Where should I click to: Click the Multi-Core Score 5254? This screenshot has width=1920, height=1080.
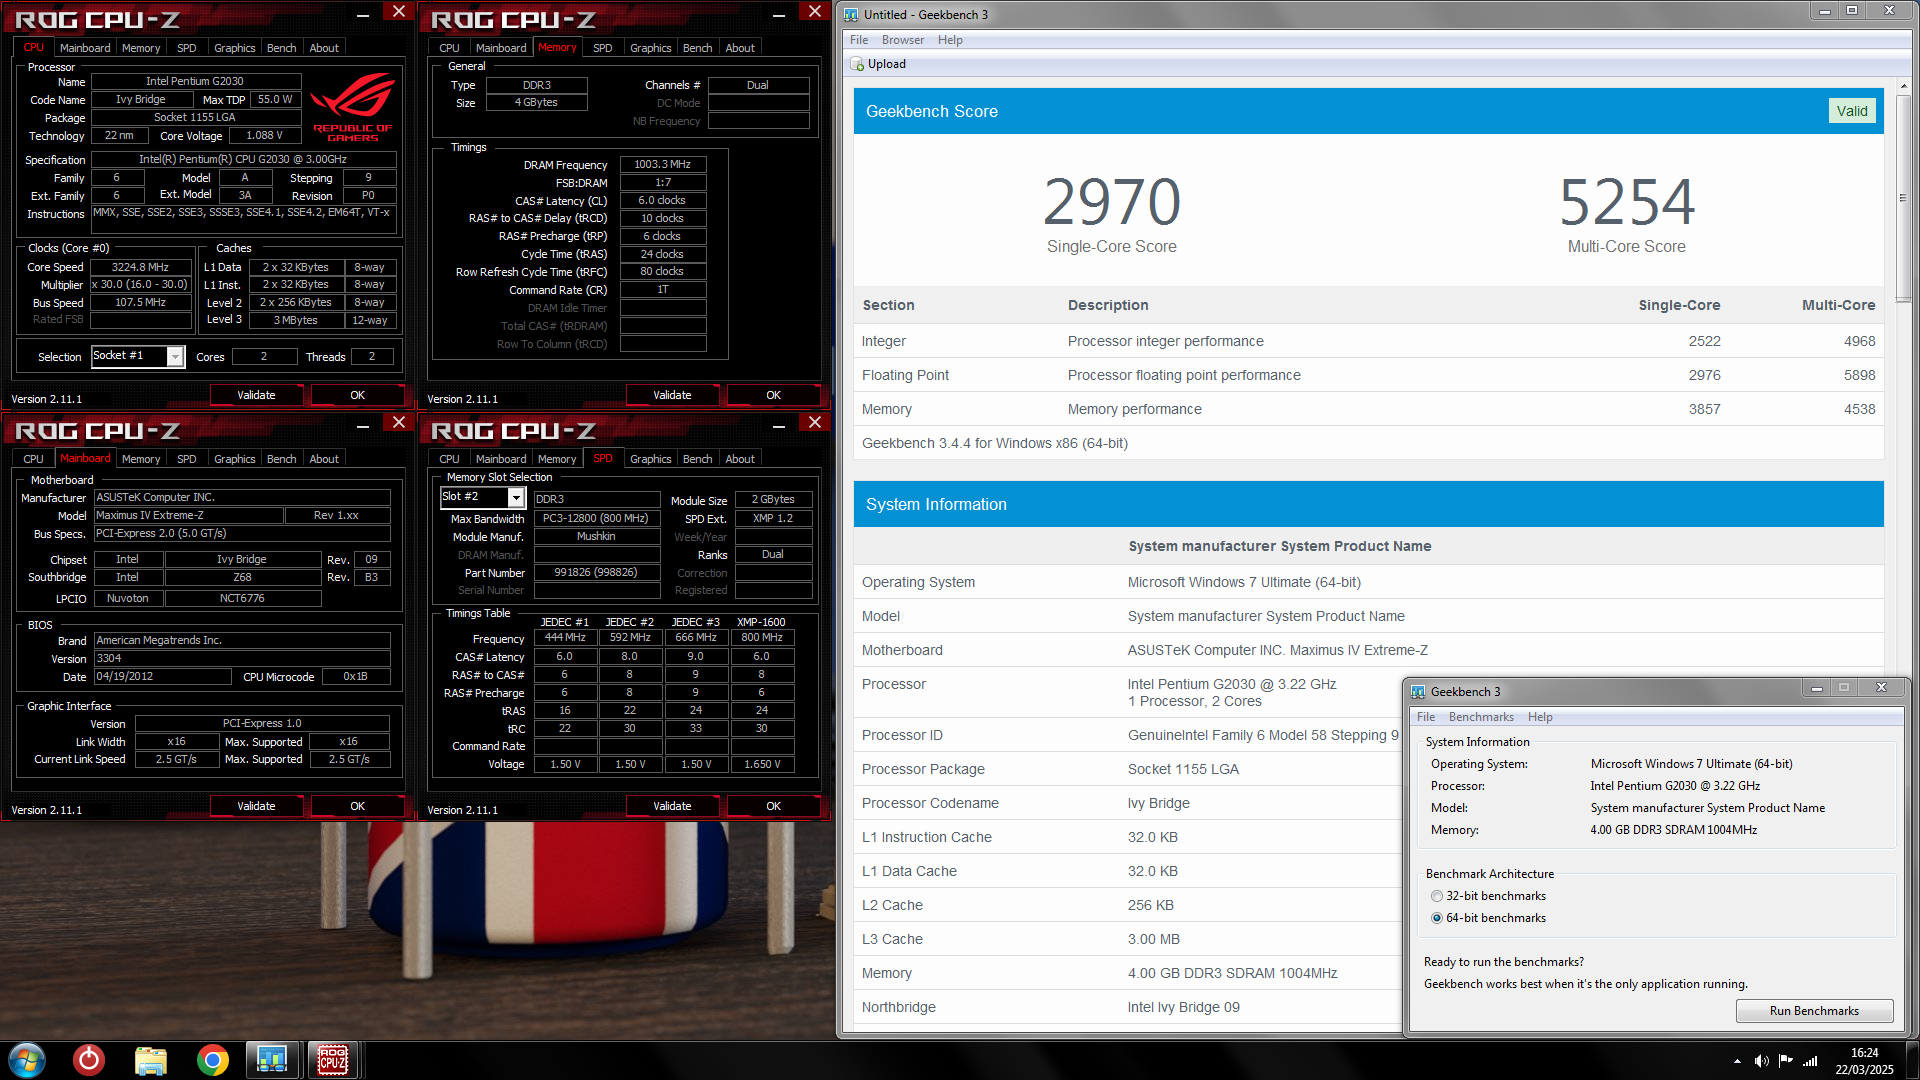click(1626, 202)
